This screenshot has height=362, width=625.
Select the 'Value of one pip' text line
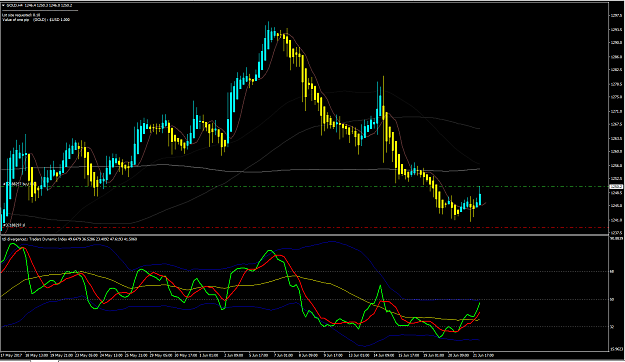tap(36, 20)
